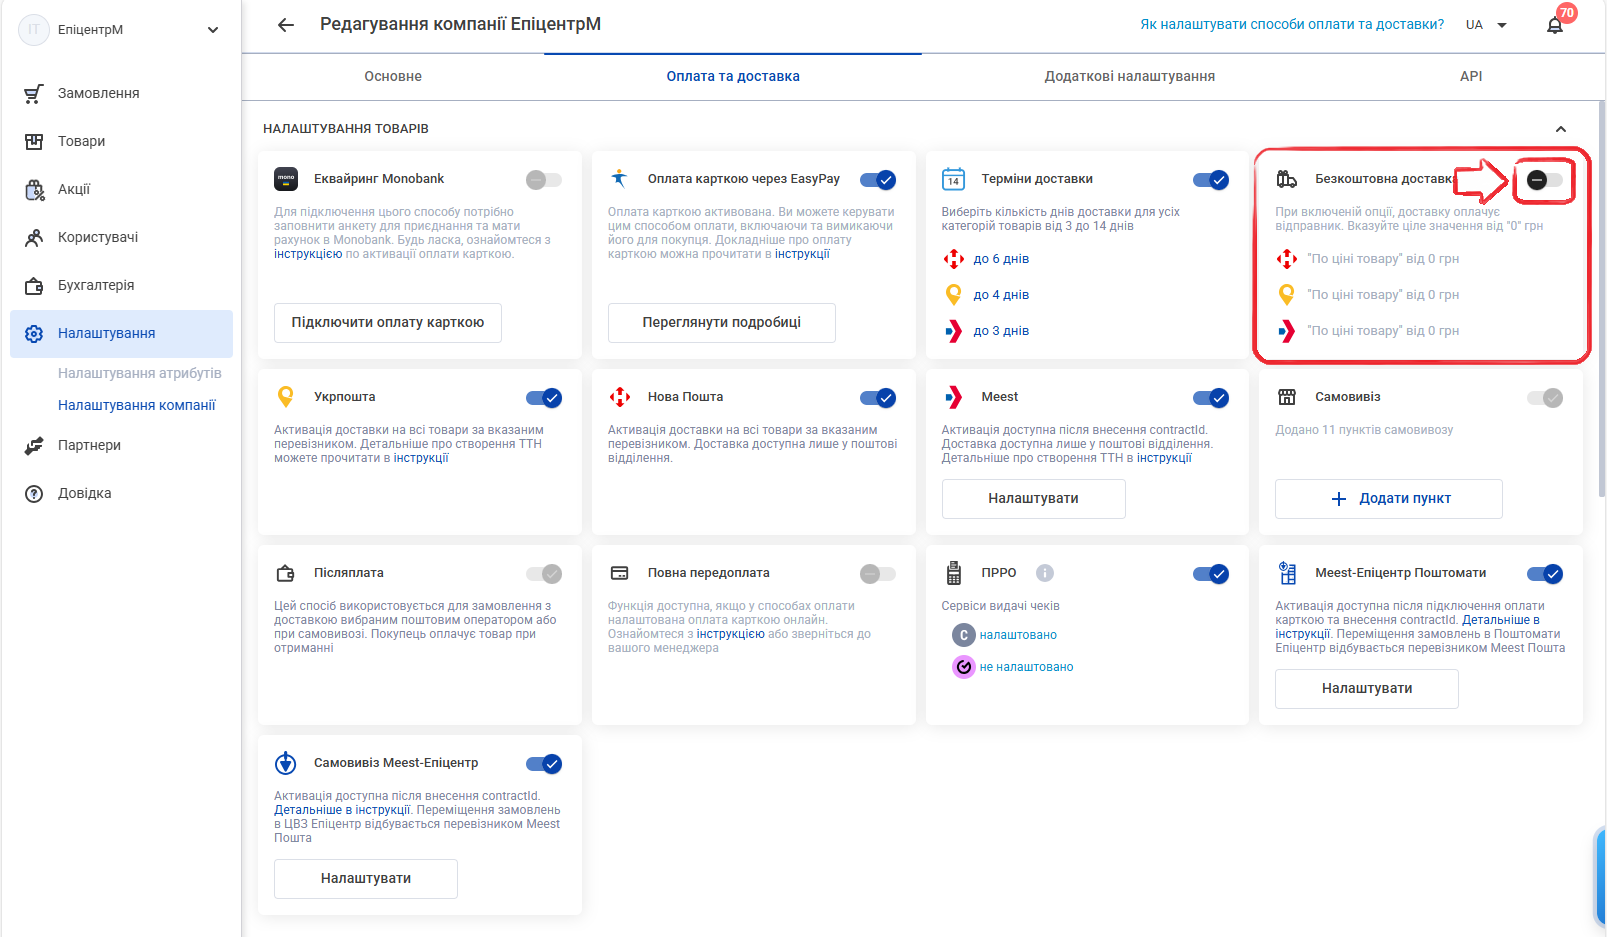Image resolution: width=1607 pixels, height=937 pixels.
Task: Click the ЕпіцентрМ account avatar
Action: point(34,30)
